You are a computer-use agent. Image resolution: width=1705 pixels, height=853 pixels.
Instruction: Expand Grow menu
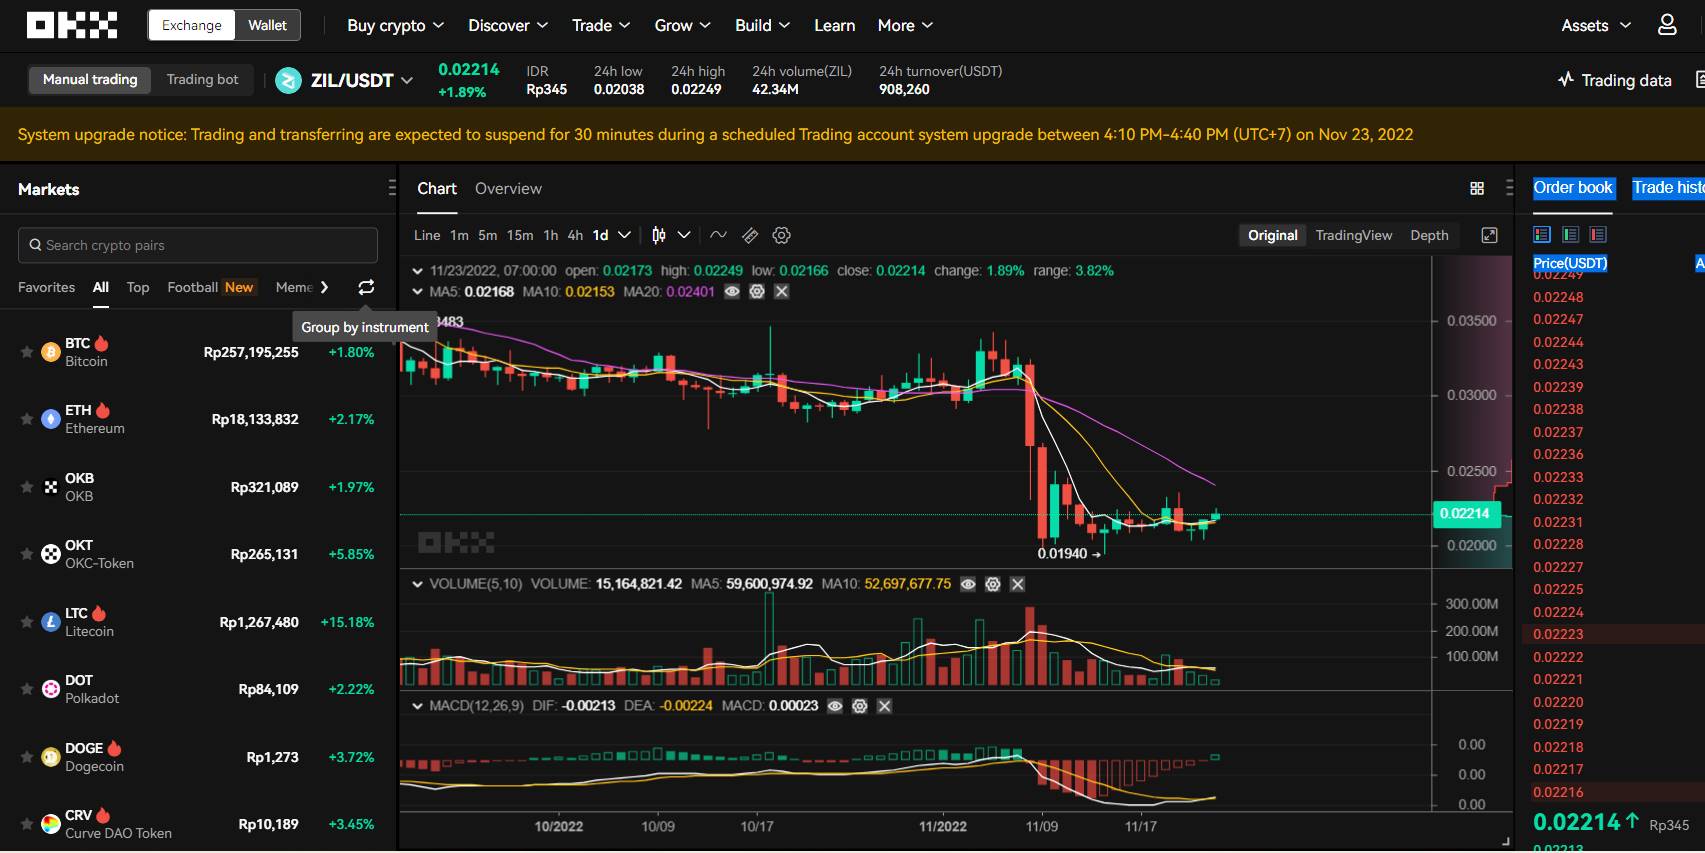[x=682, y=25]
